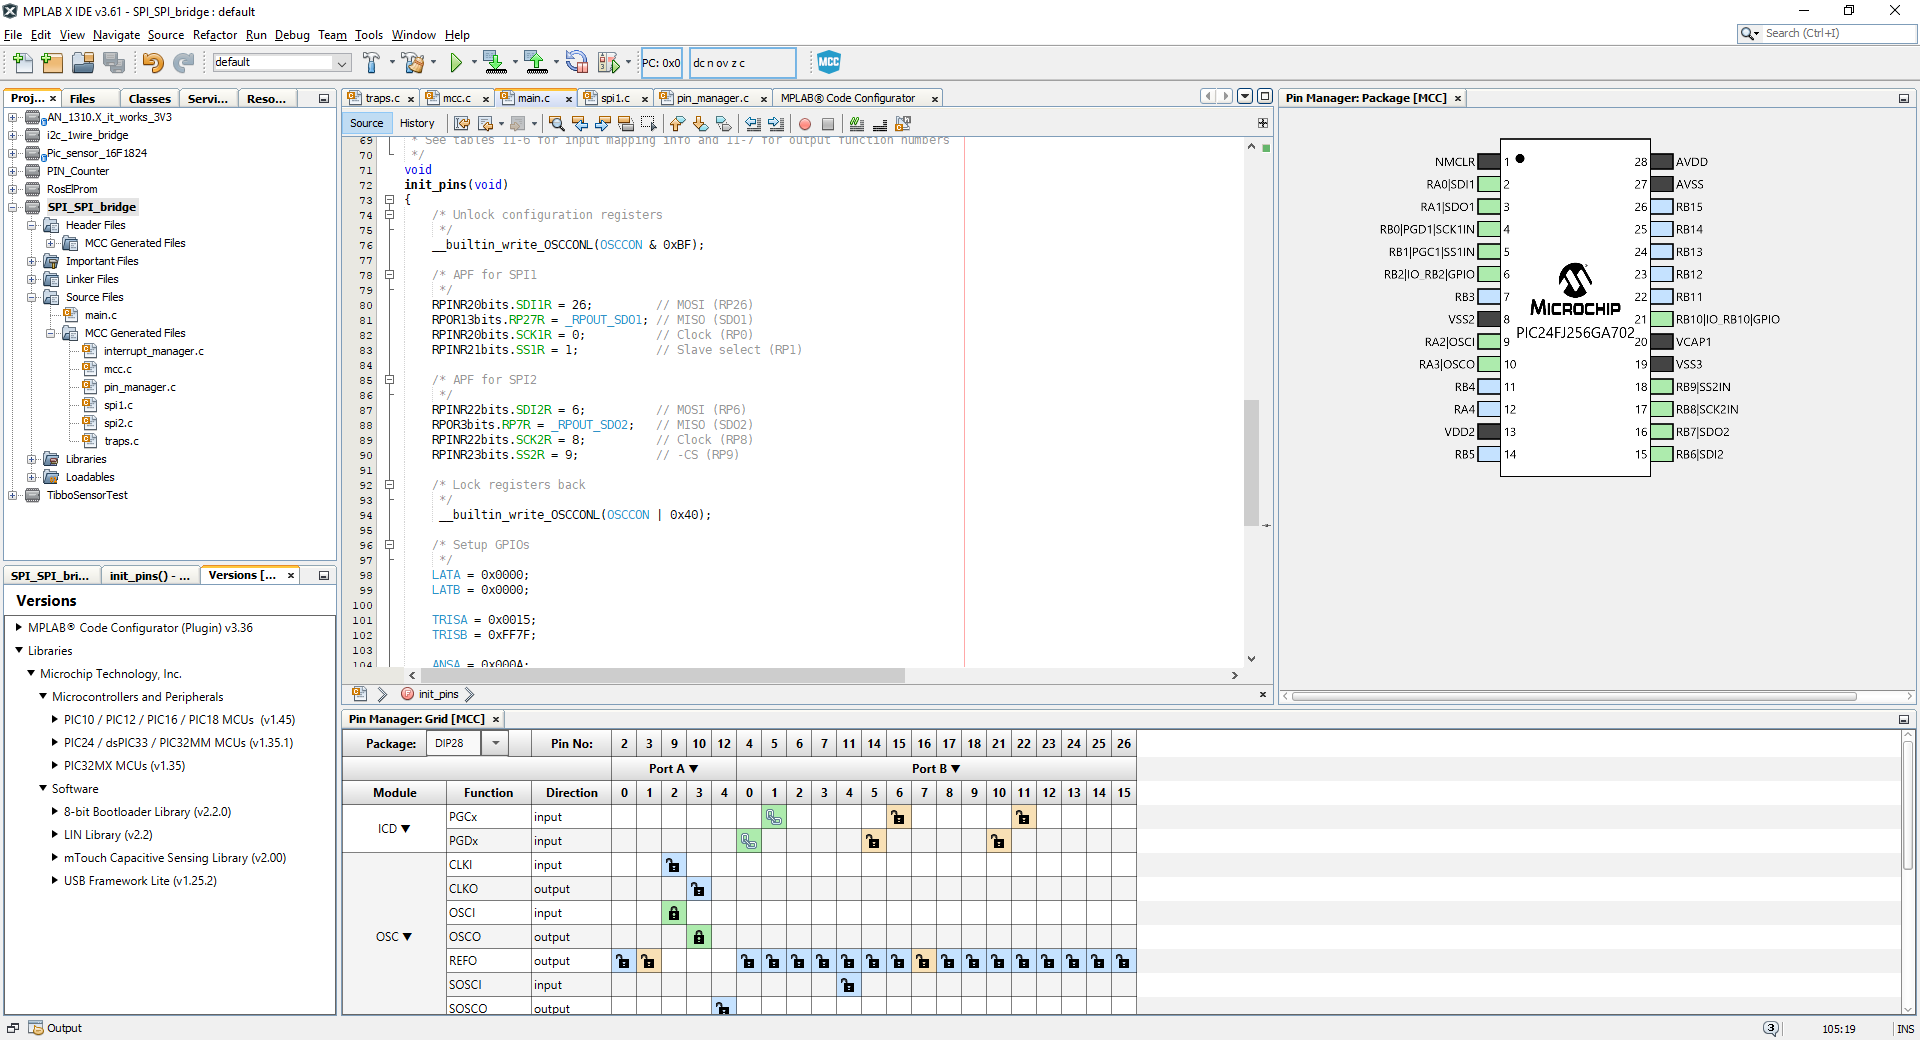Image resolution: width=1920 pixels, height=1040 pixels.
Task: Open main.c in Source Files tree
Action: point(100,315)
